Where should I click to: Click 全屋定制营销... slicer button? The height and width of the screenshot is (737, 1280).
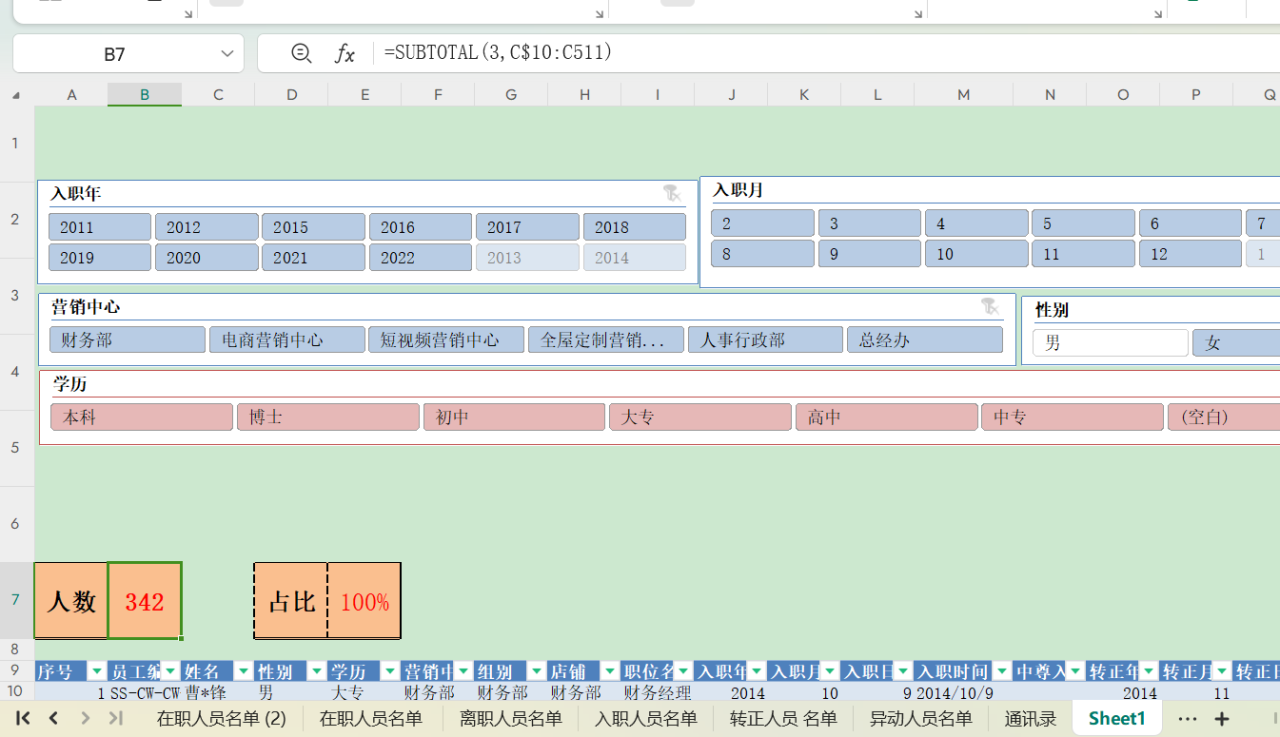606,340
